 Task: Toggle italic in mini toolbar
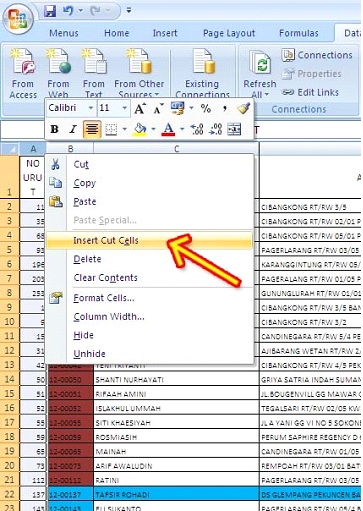coord(73,129)
